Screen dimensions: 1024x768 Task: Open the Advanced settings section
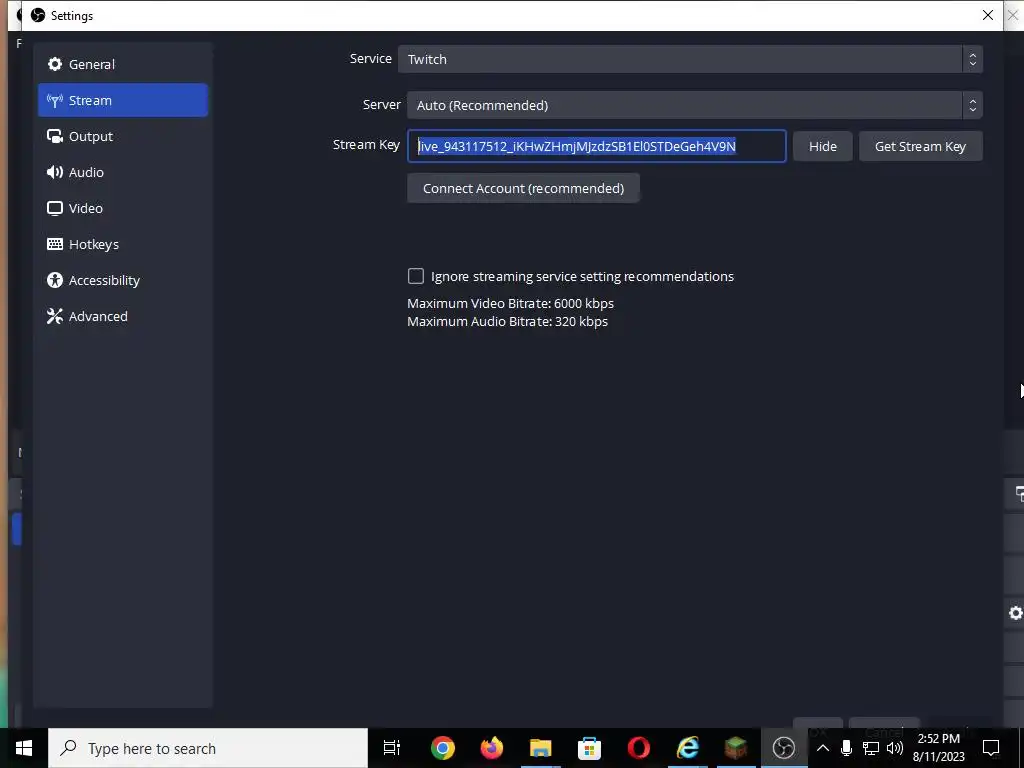tap(123, 316)
